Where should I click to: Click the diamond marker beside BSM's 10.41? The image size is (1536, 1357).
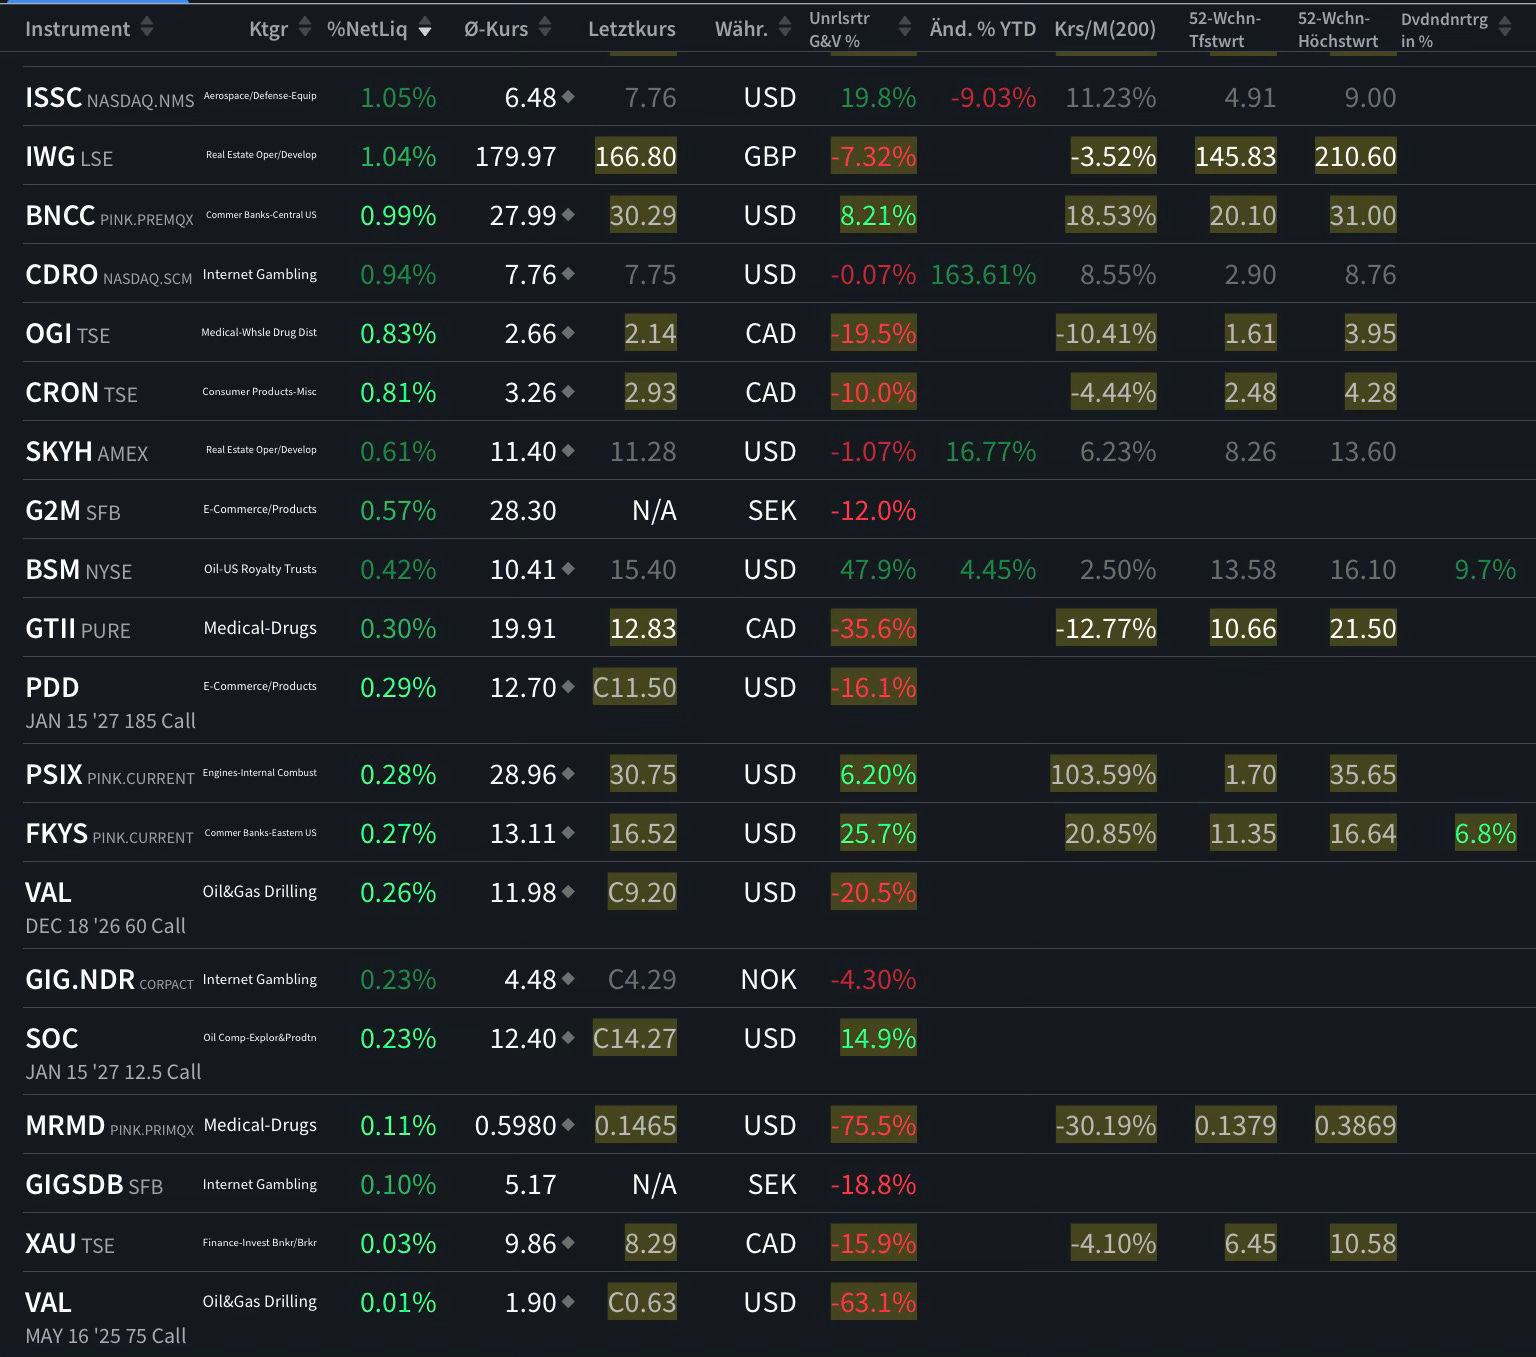click(x=568, y=569)
